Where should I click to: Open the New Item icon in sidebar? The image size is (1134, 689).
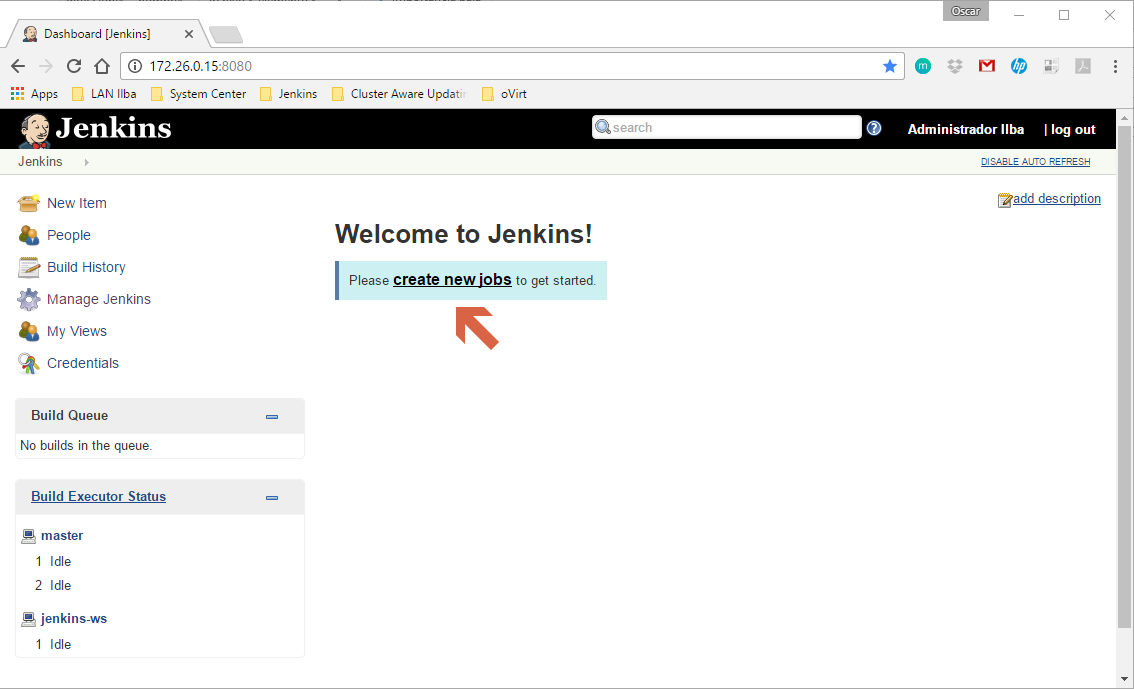click(x=29, y=203)
